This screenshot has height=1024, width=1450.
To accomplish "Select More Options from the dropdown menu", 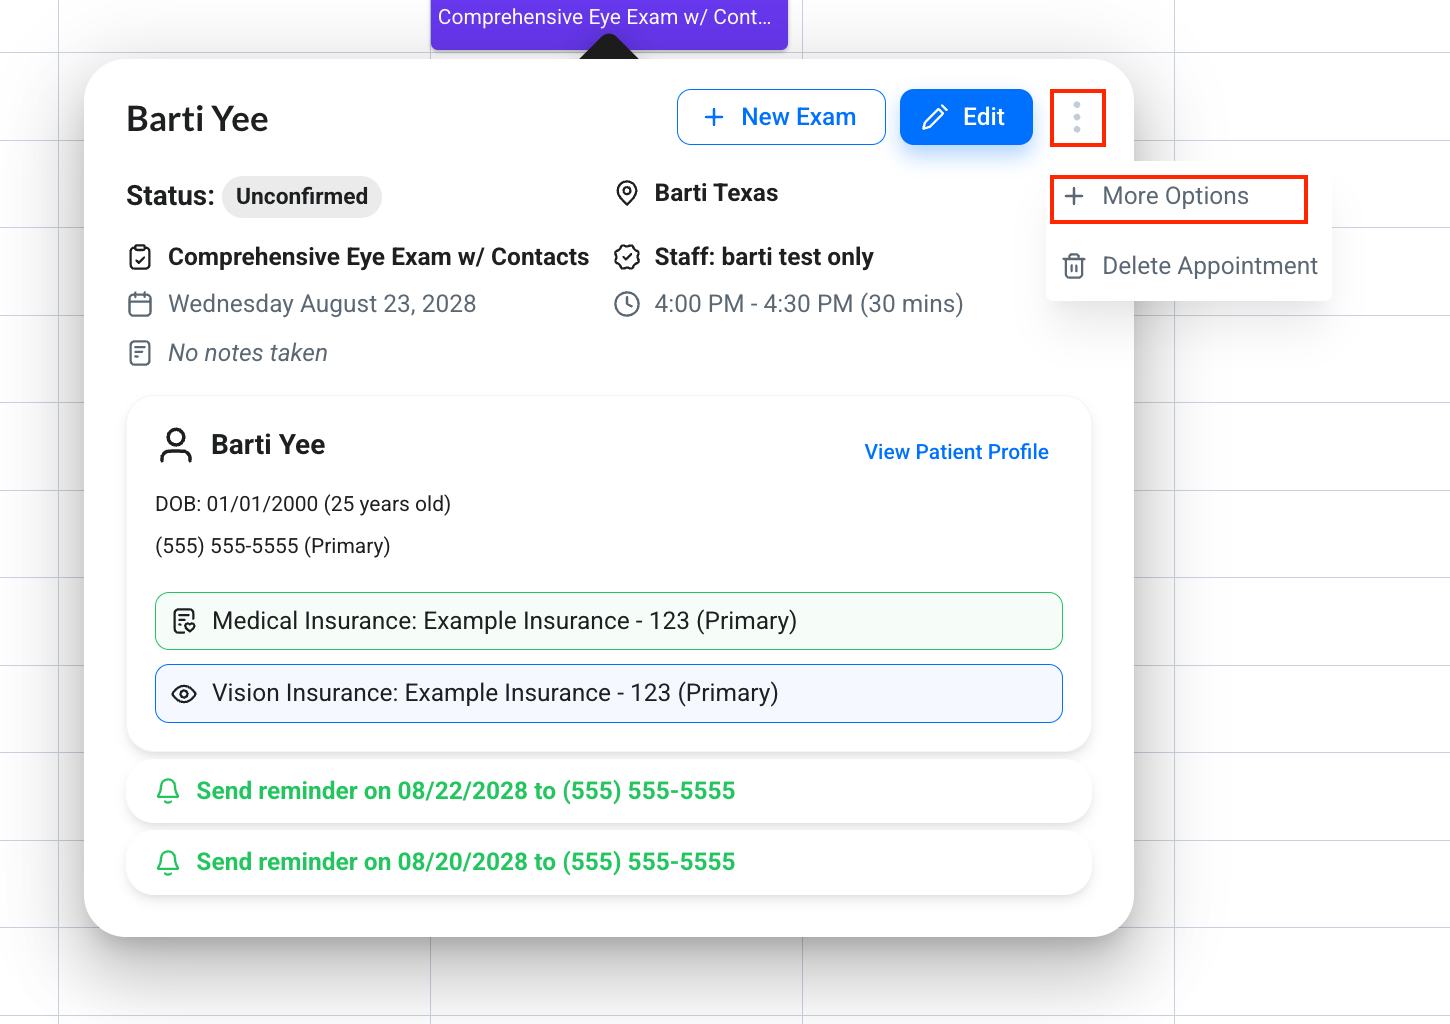I will pos(1178,196).
